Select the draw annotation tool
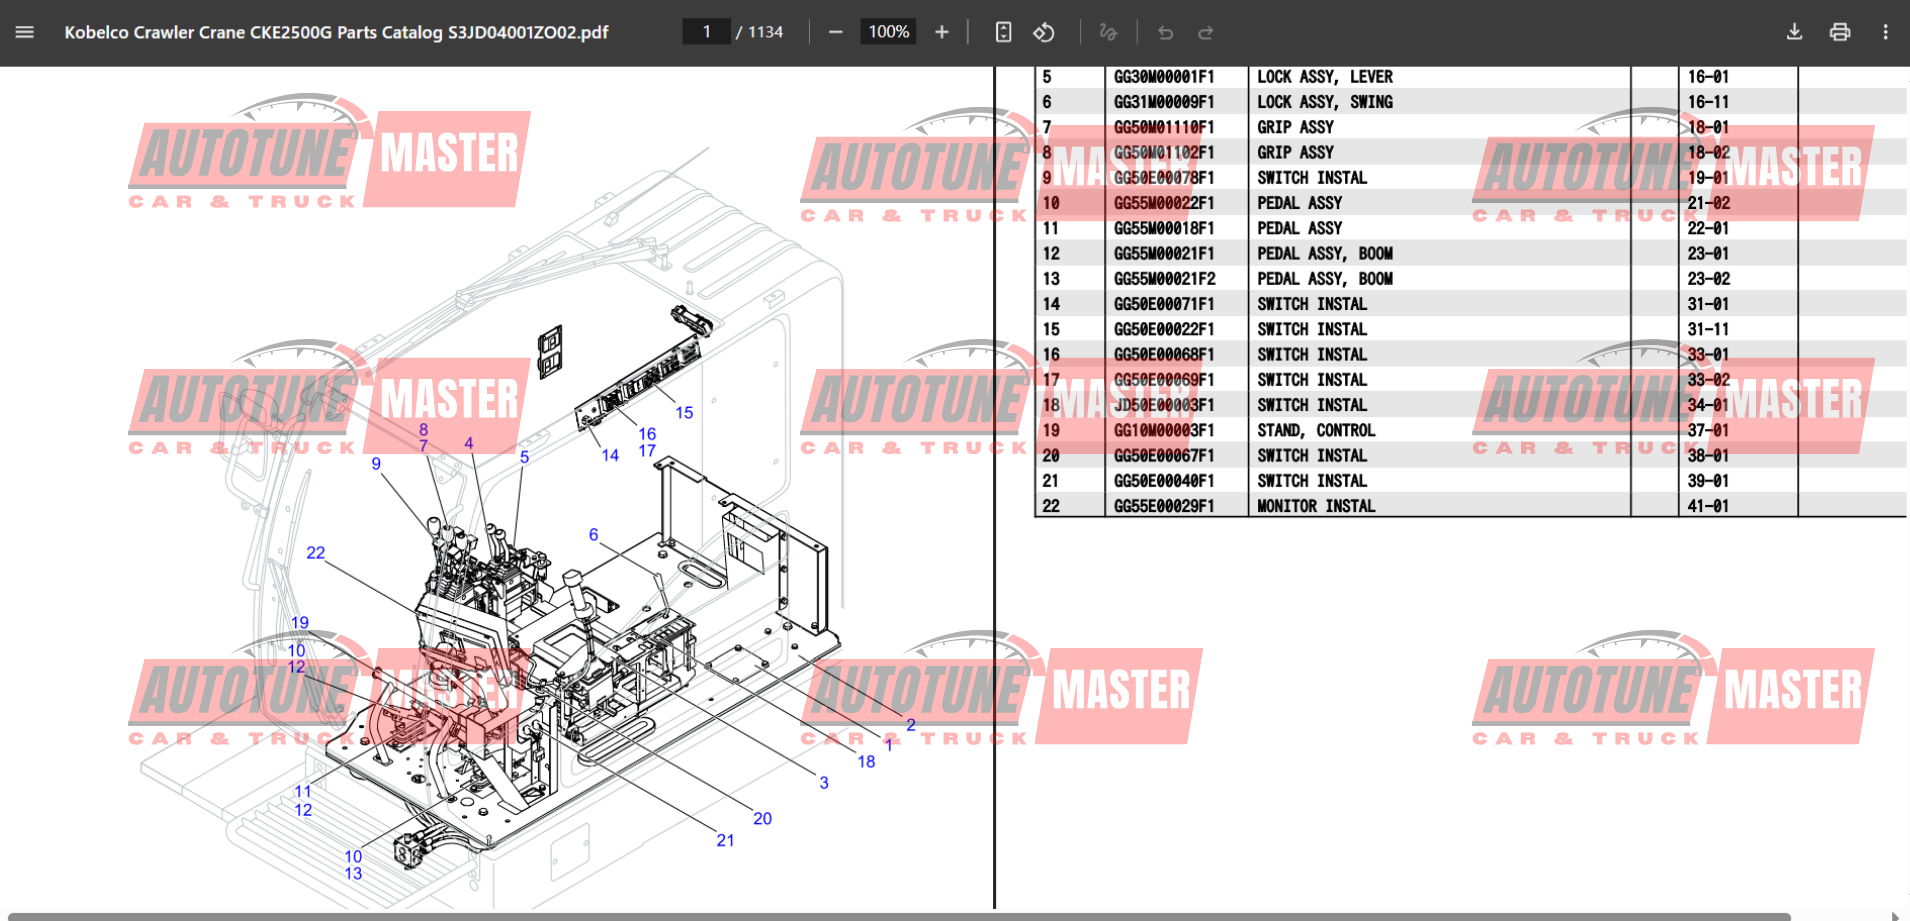The image size is (1910, 921). pos(1107,32)
